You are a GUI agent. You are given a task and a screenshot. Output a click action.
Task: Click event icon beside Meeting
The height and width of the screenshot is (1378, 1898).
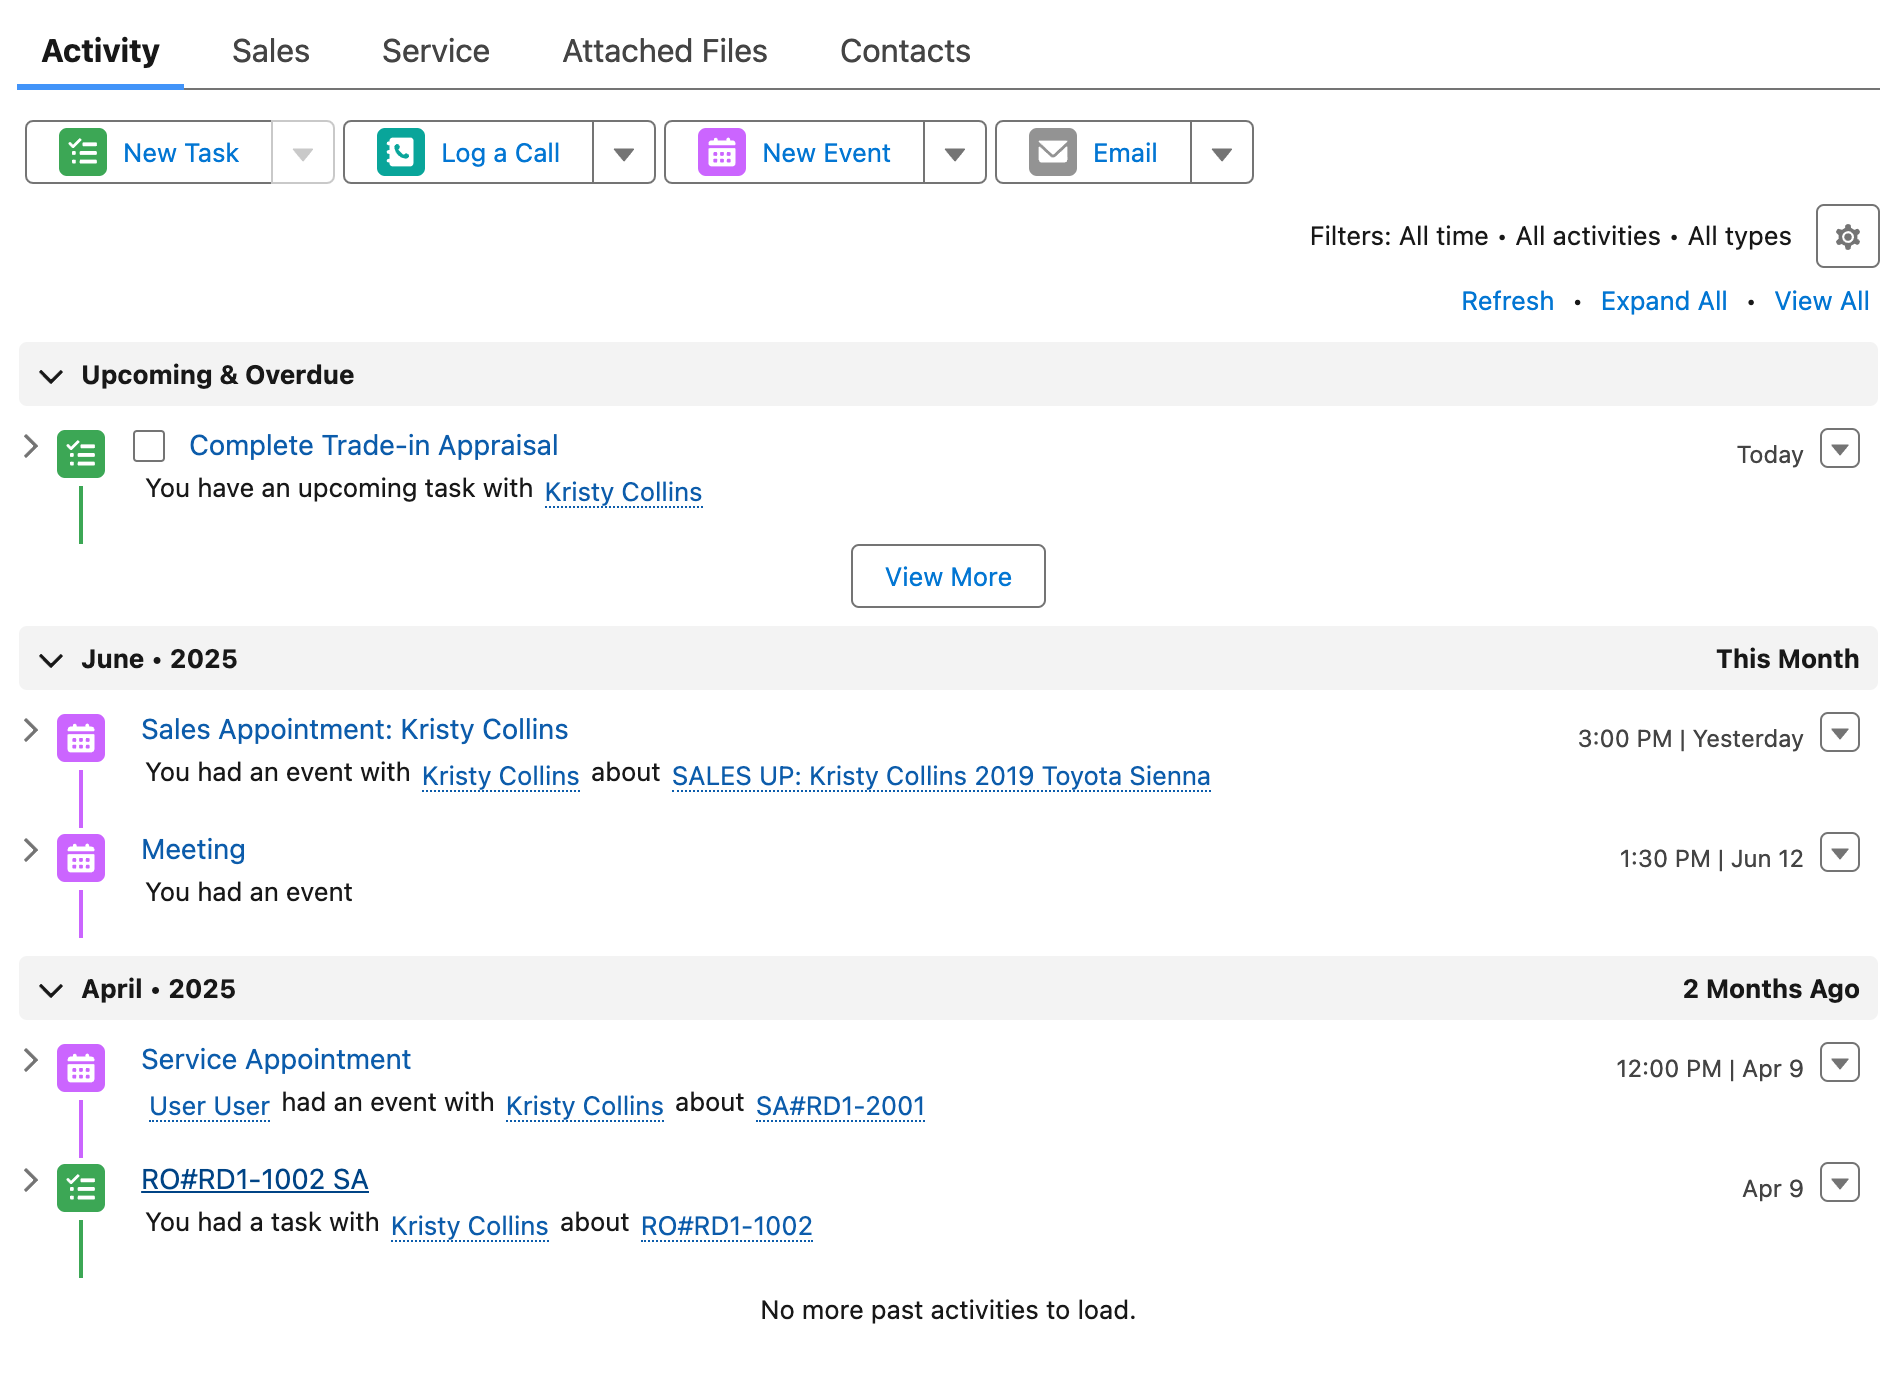[80, 858]
